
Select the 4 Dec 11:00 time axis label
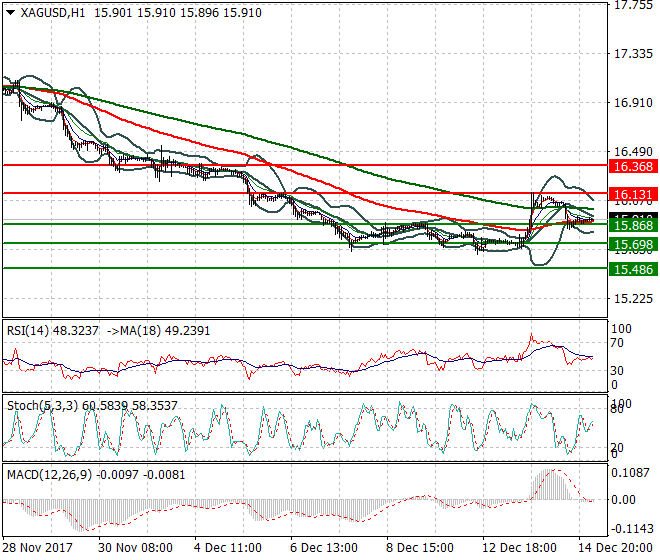(x=227, y=548)
